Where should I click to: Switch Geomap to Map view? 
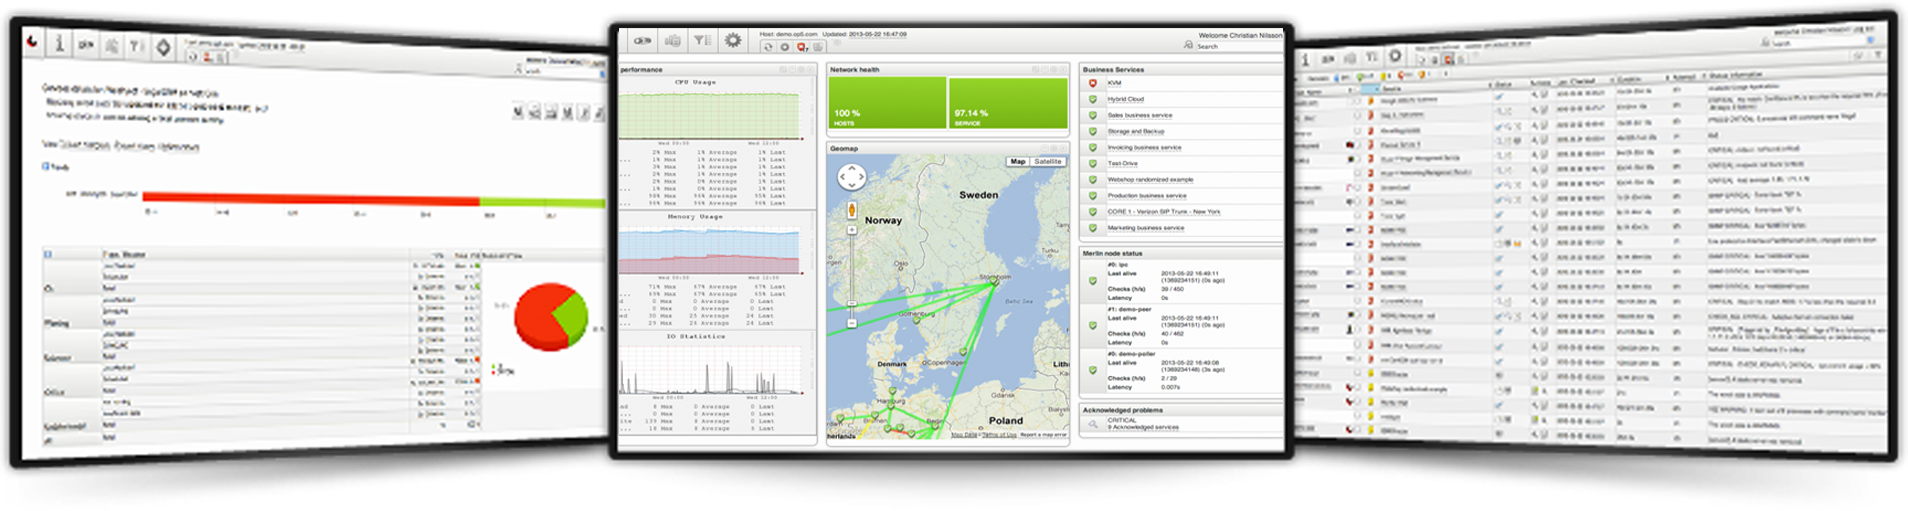point(1018,161)
